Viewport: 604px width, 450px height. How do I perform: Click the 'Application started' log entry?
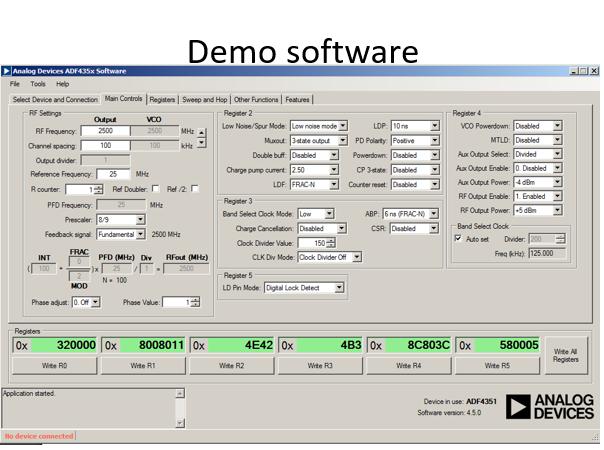29,393
